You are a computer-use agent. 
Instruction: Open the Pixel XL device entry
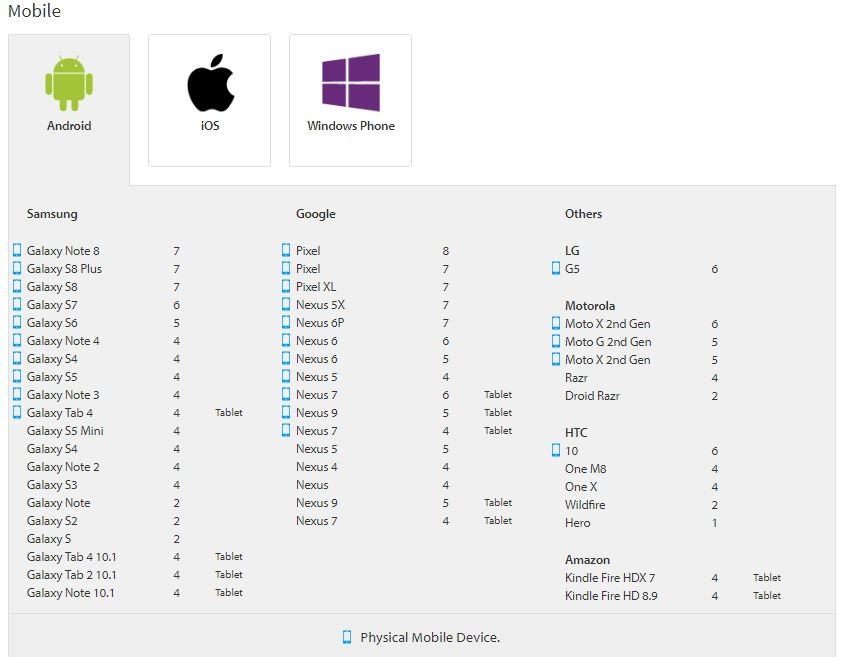[x=316, y=286]
